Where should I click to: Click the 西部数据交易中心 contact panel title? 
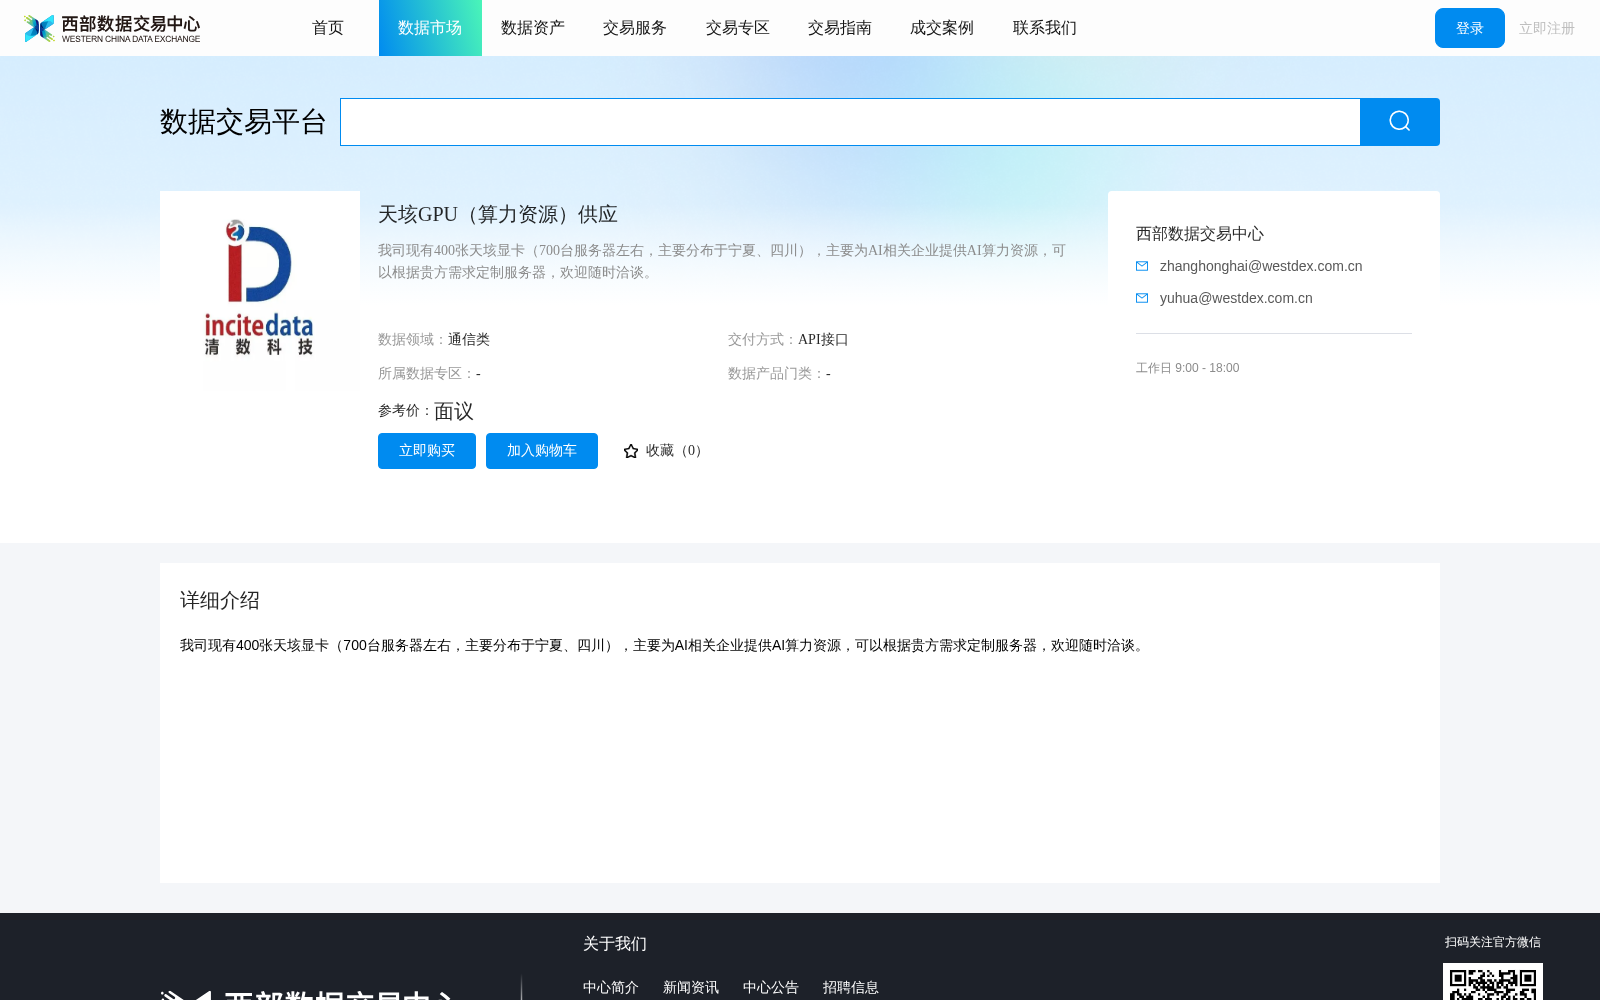1200,234
